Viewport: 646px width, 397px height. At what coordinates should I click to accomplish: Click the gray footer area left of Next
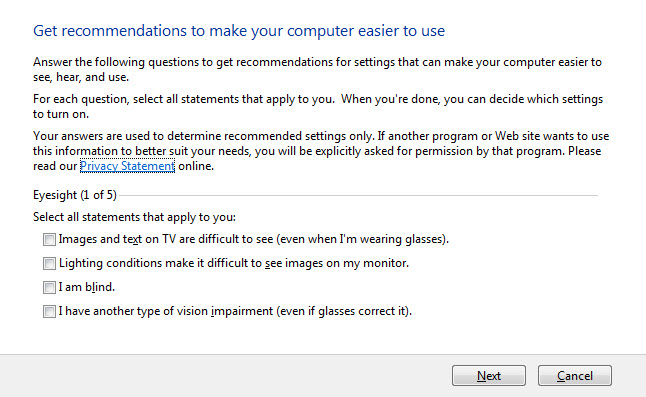tap(226, 376)
